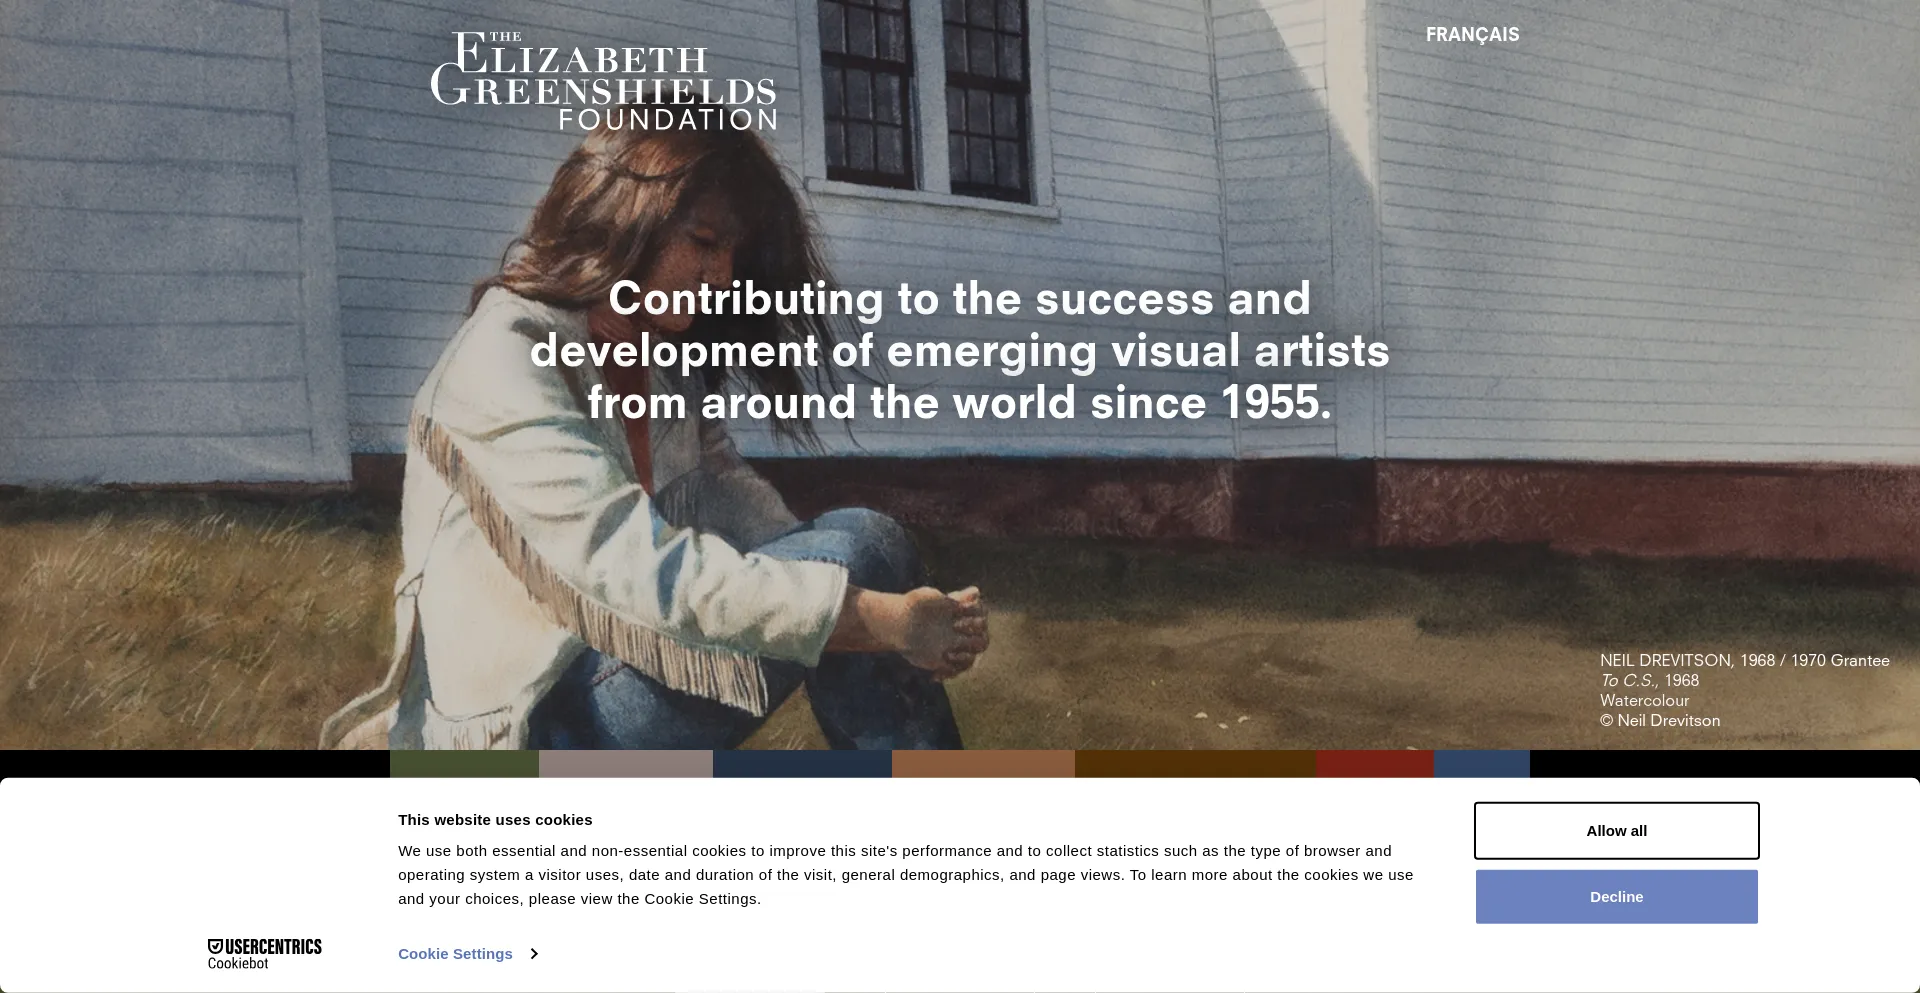Viewport: 1920px width, 993px height.
Task: Click 'NEIL DREVITSON, 1968 / 1970 Grantee' caption
Action: pos(1744,661)
